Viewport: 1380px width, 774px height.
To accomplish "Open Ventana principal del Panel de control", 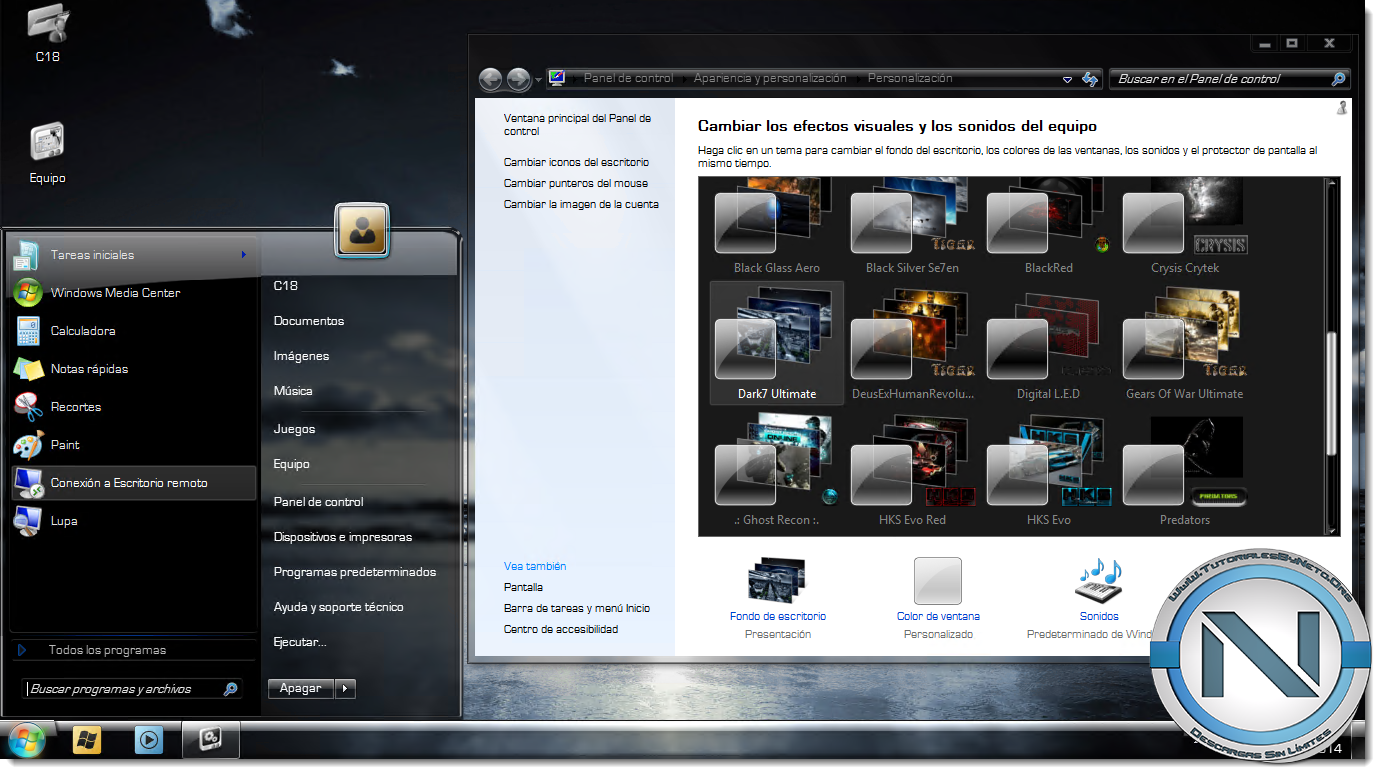I will [577, 124].
